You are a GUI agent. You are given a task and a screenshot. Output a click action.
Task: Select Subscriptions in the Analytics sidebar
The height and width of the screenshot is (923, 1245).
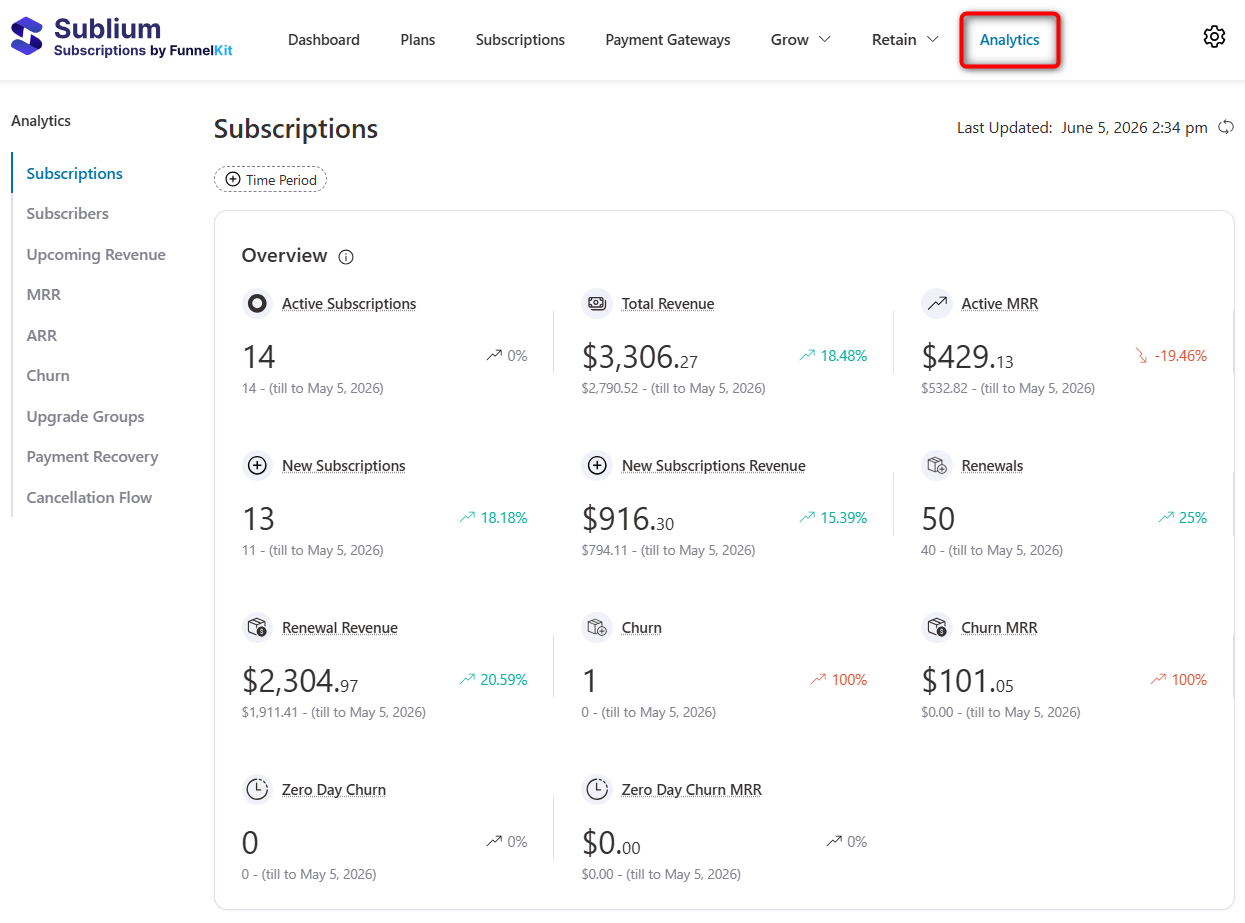(x=75, y=173)
